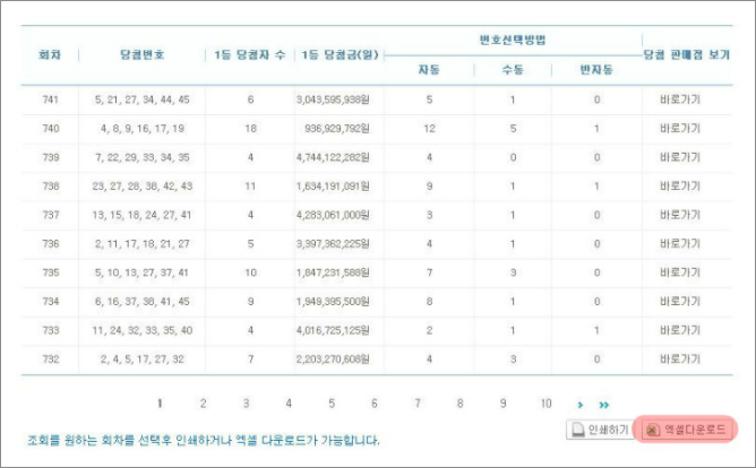Image resolution: width=756 pixels, height=468 pixels.
Task: Select round number 737 cell
Action: 51,215
